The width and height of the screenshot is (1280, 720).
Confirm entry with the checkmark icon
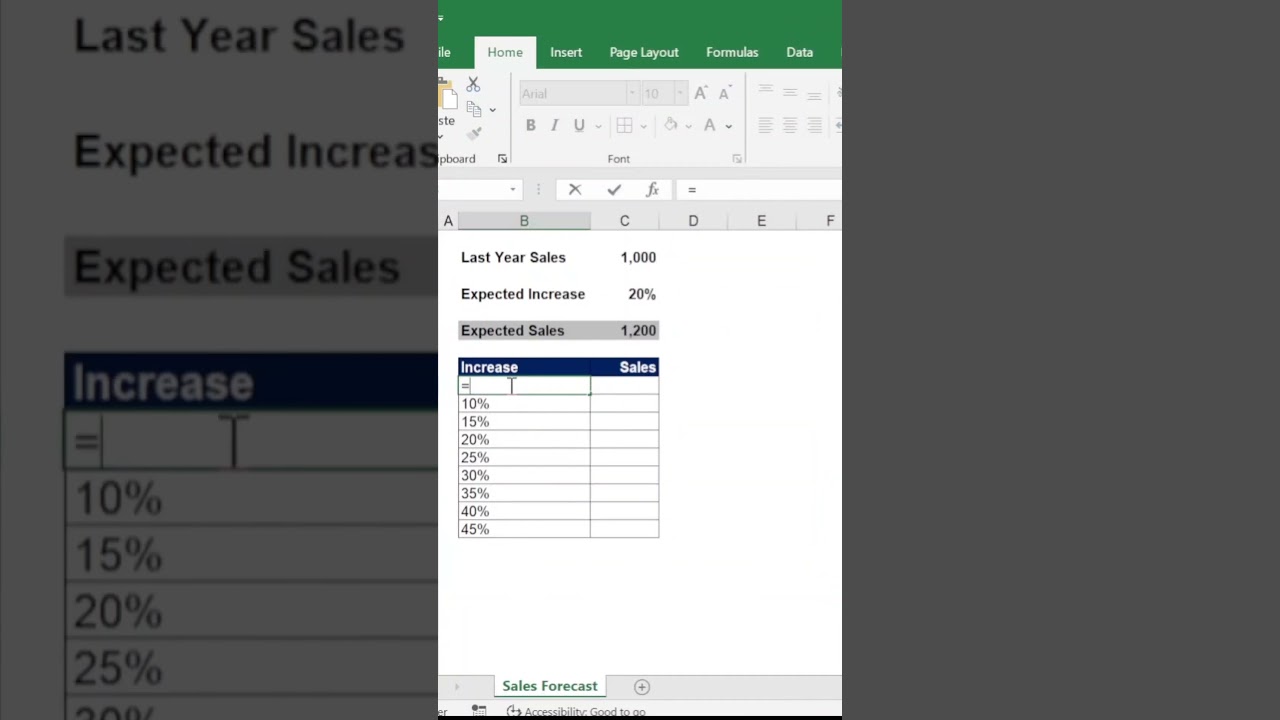pyautogui.click(x=614, y=189)
